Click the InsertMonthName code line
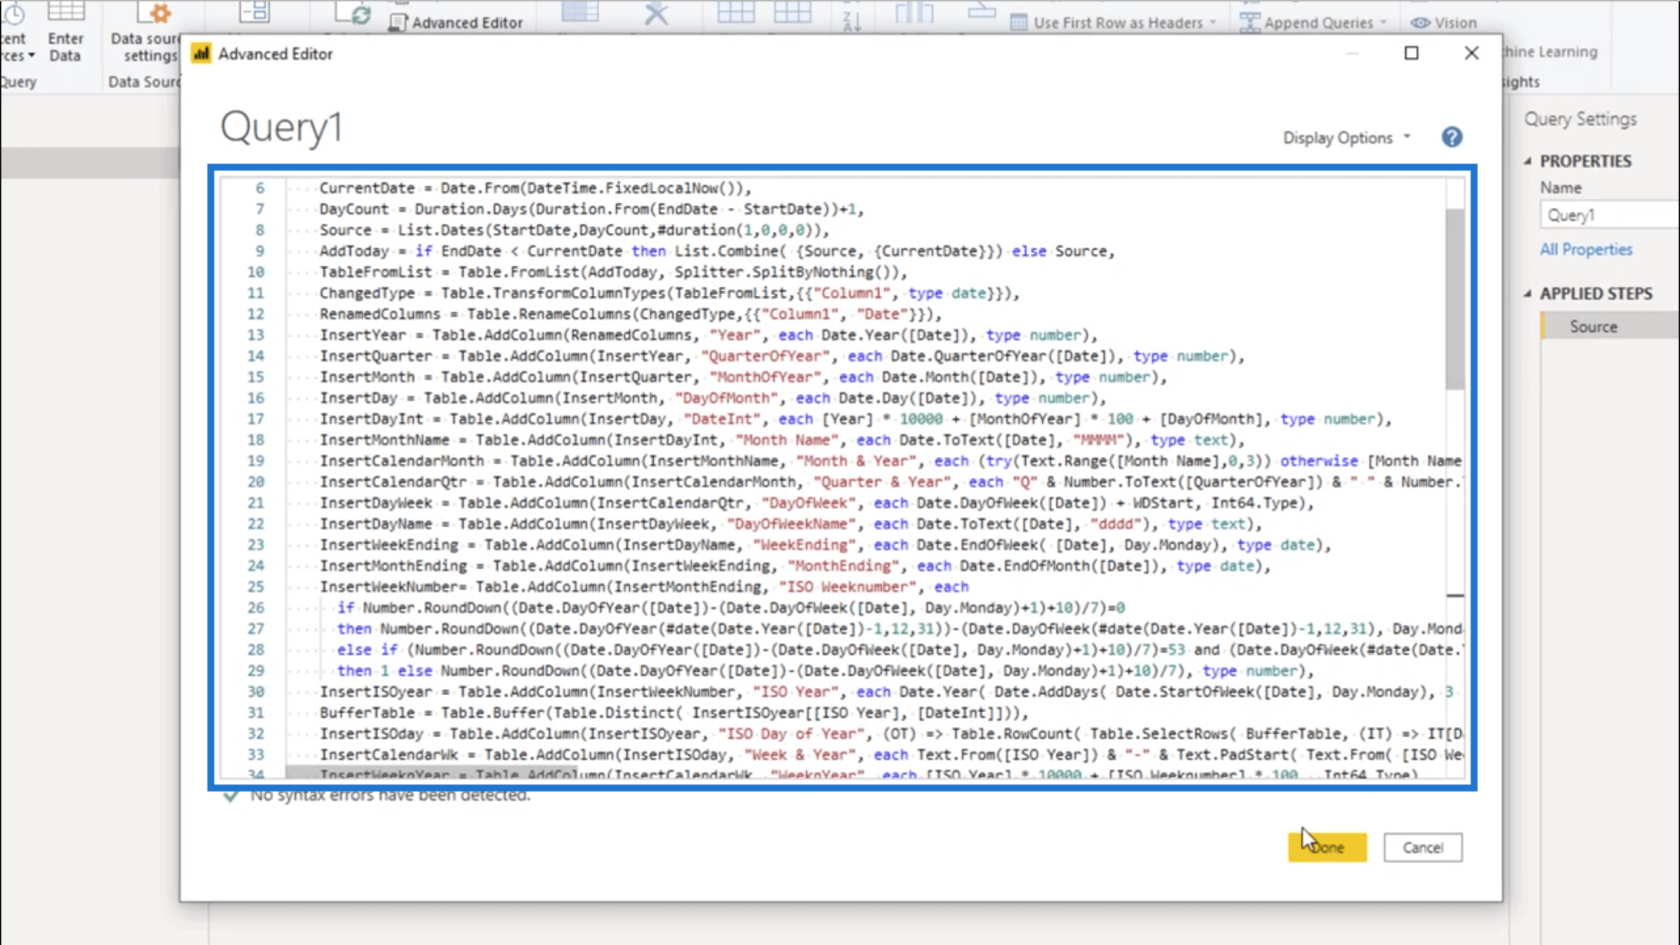The image size is (1680, 945). 782,440
